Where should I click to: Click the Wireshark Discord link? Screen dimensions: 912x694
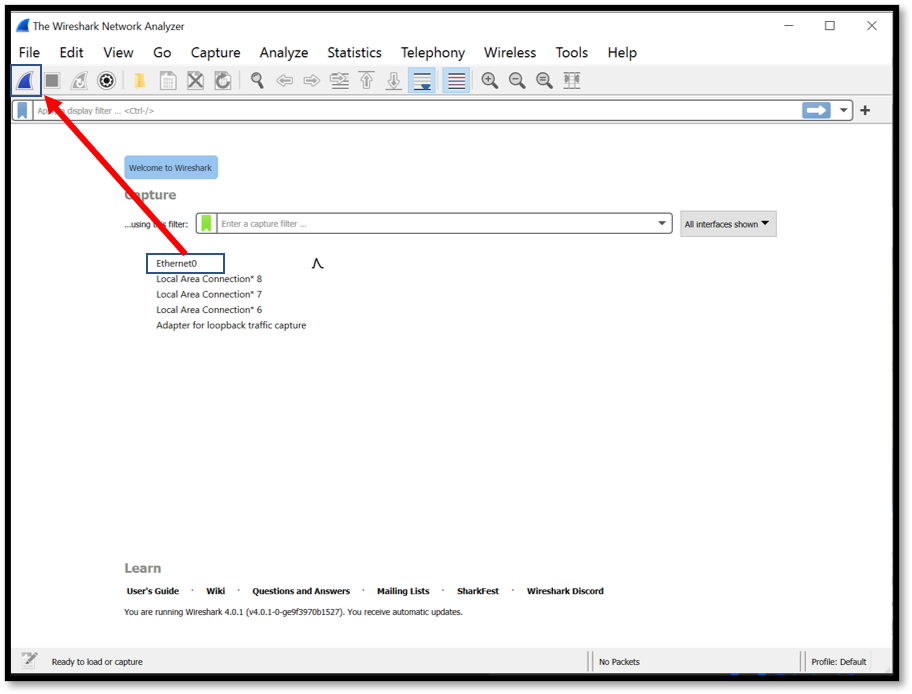coord(565,591)
